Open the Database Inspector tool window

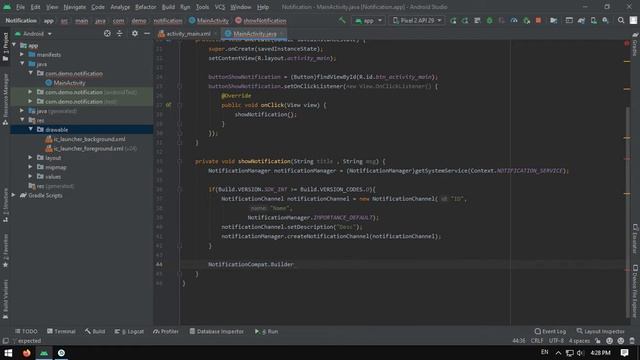click(216, 331)
